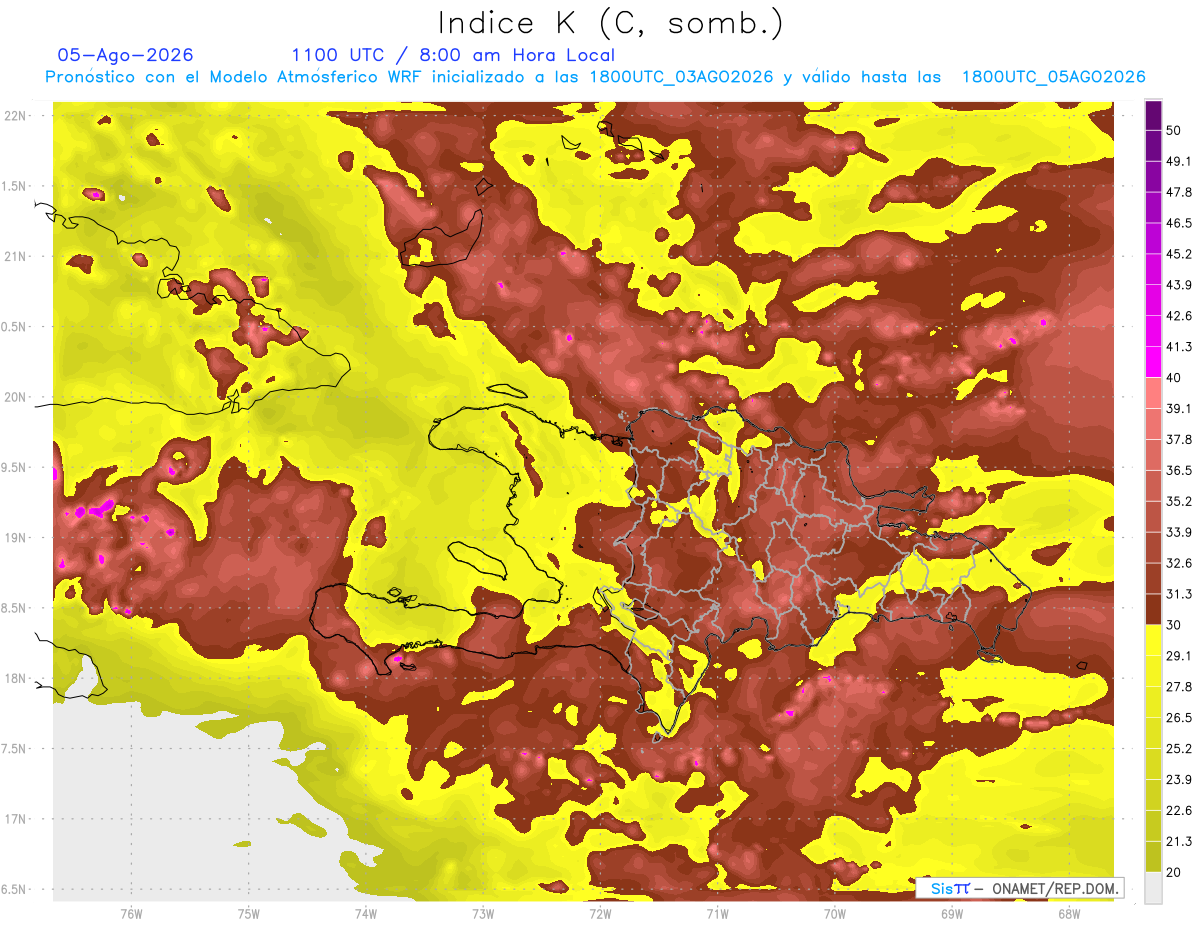Click the valid-until timestamp "1800UTC_05AGO2026"
This screenshot has height=927, width=1200.
click(x=1053, y=77)
